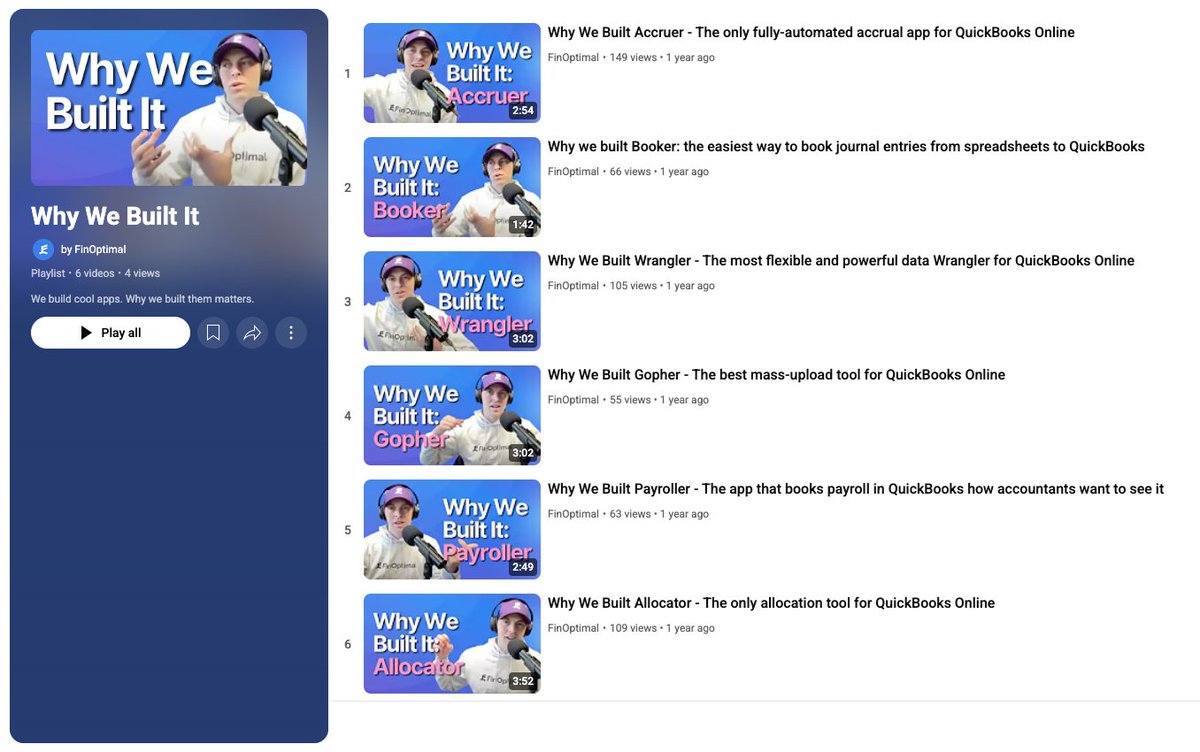Open title 'Why we built Booker' video
The height and width of the screenshot is (752, 1200).
(x=846, y=147)
